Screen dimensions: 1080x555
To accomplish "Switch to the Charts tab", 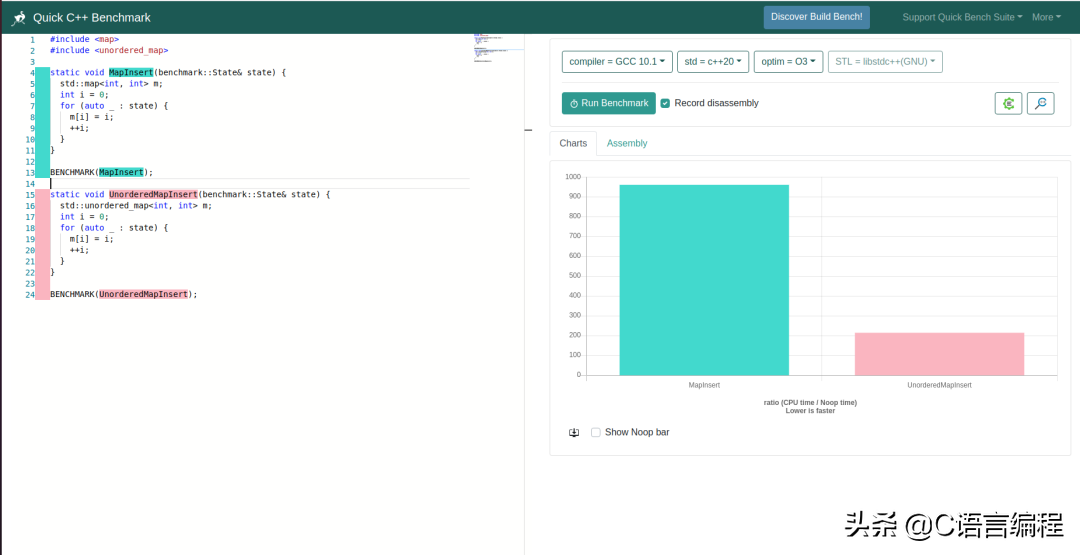I will coord(573,143).
